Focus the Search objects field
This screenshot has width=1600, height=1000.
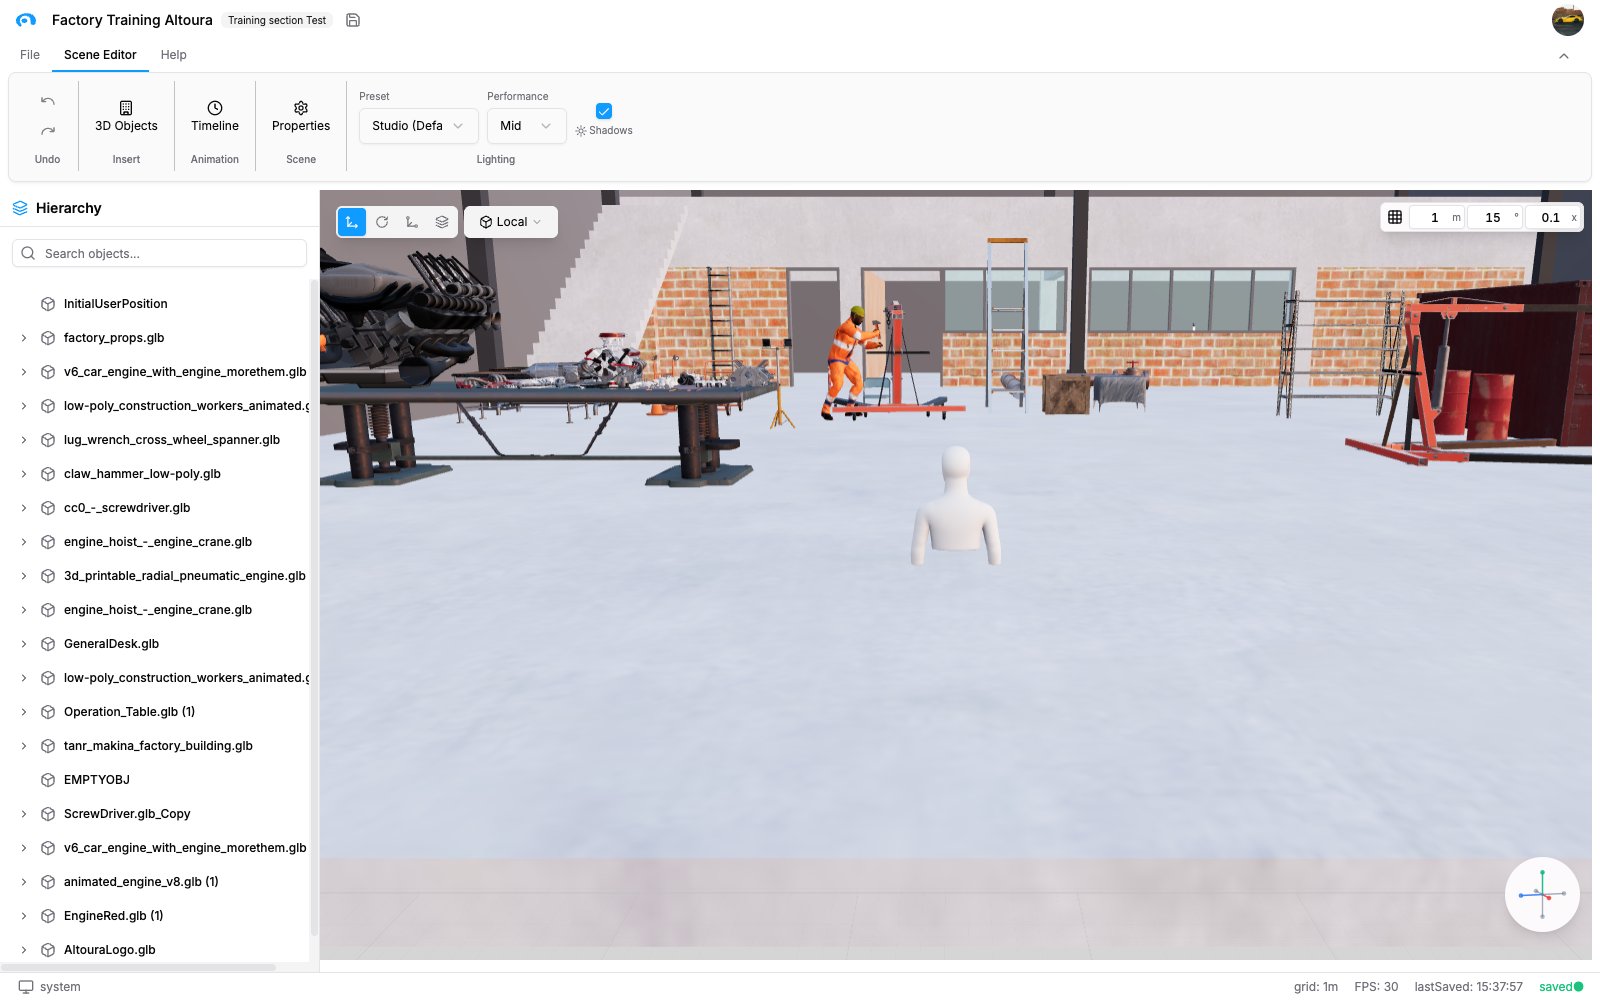[159, 253]
